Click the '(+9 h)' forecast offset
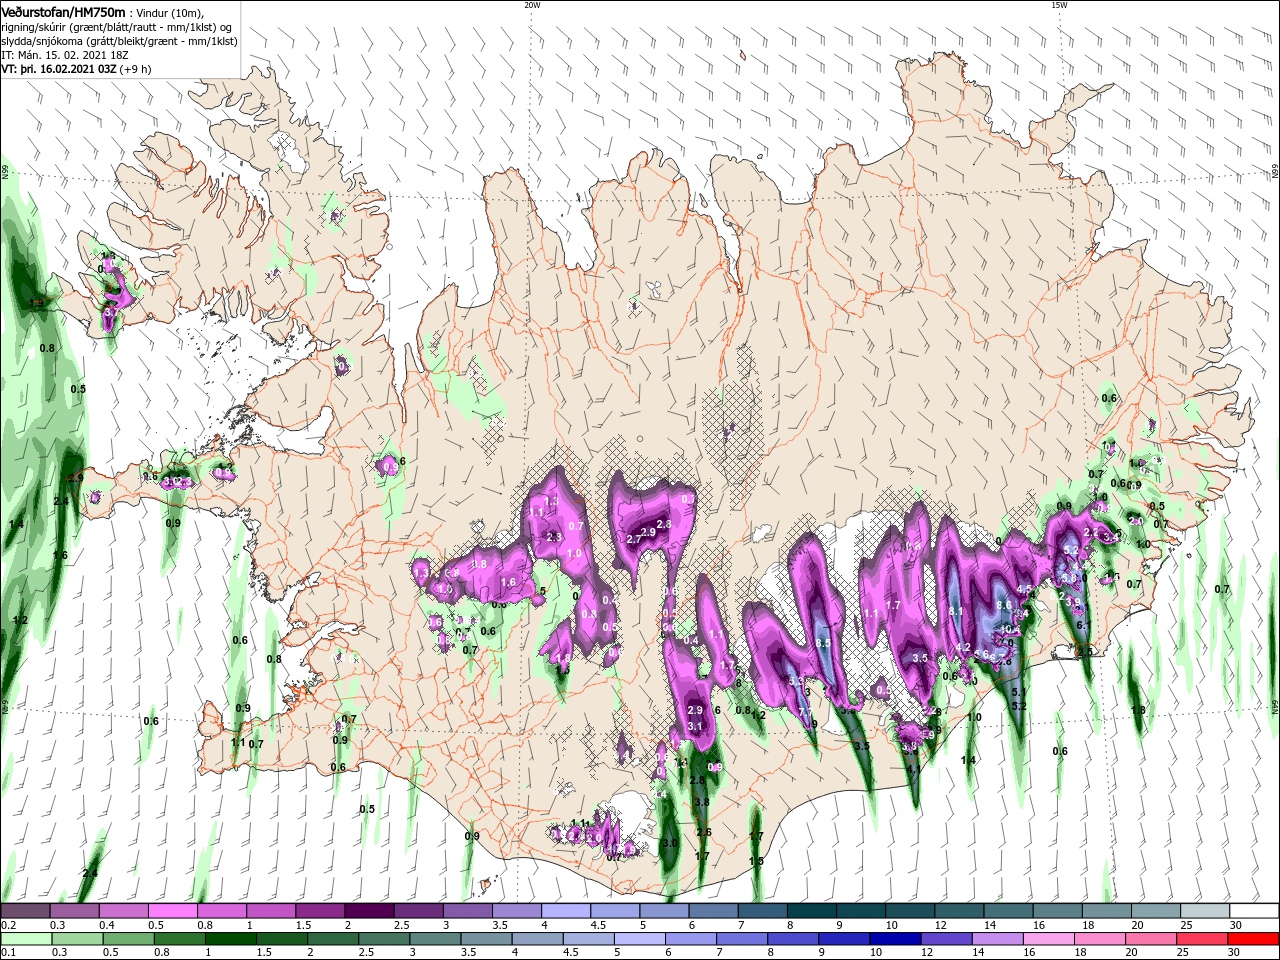Screen dimensions: 1280x960 [137, 69]
